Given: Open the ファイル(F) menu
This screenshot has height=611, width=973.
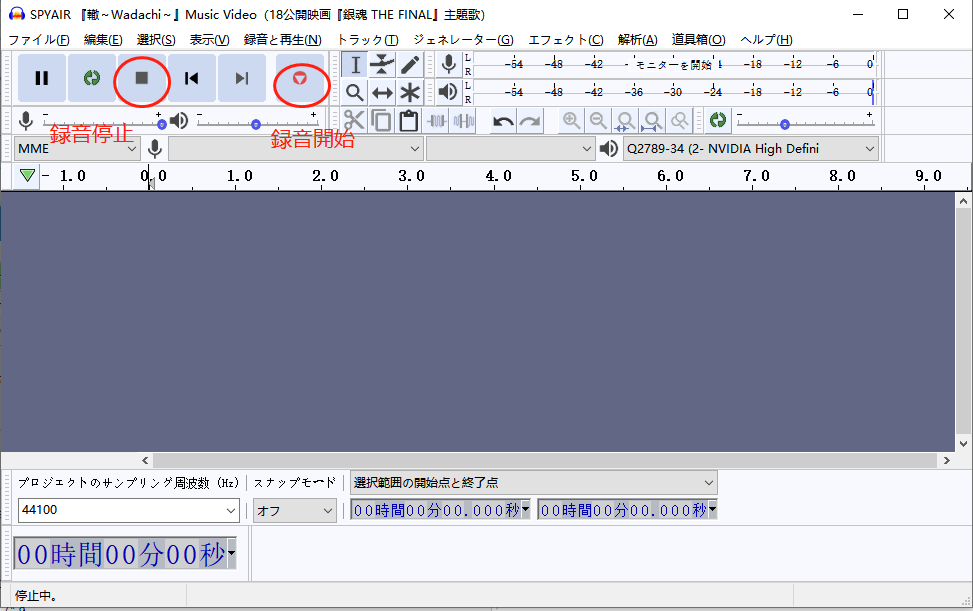Looking at the screenshot, I should tap(39, 40).
